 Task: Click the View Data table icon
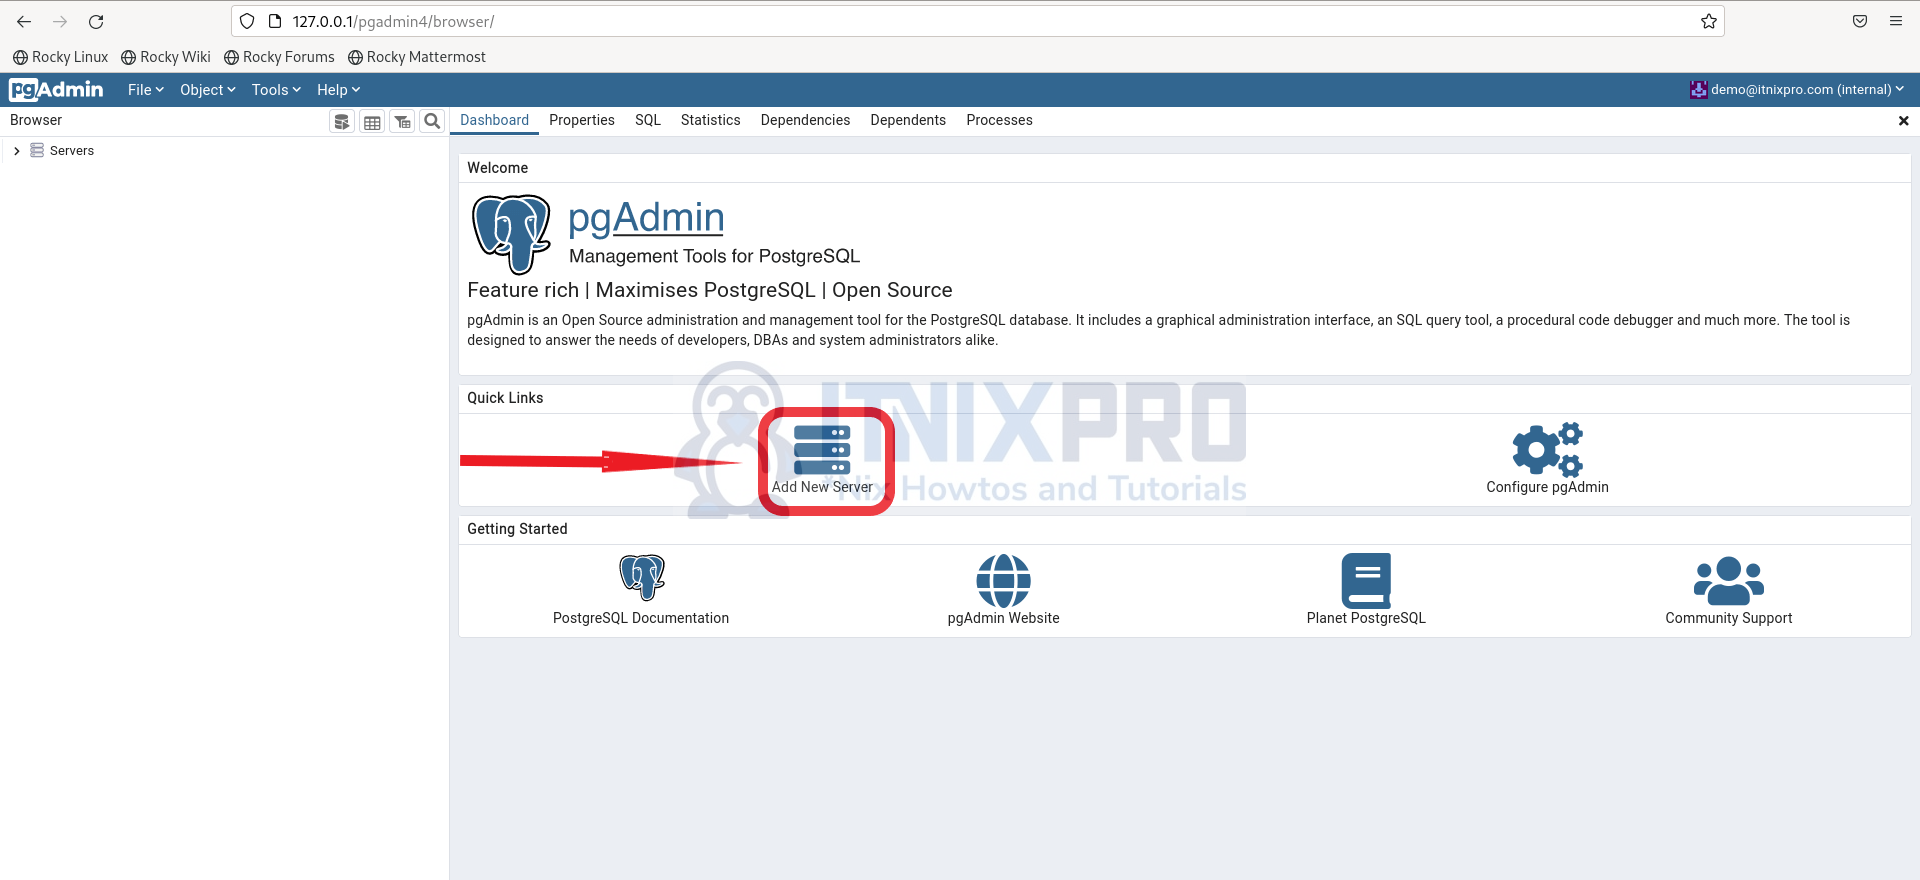(372, 121)
